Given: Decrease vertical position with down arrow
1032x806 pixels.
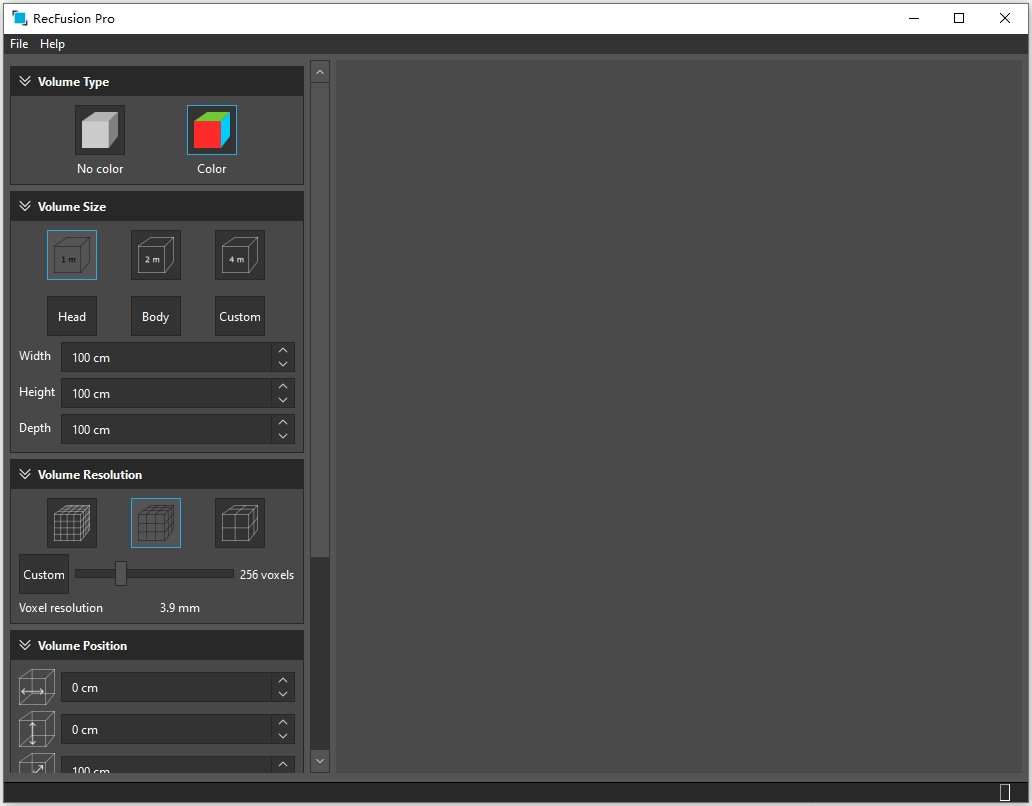Looking at the screenshot, I should pos(283,736).
